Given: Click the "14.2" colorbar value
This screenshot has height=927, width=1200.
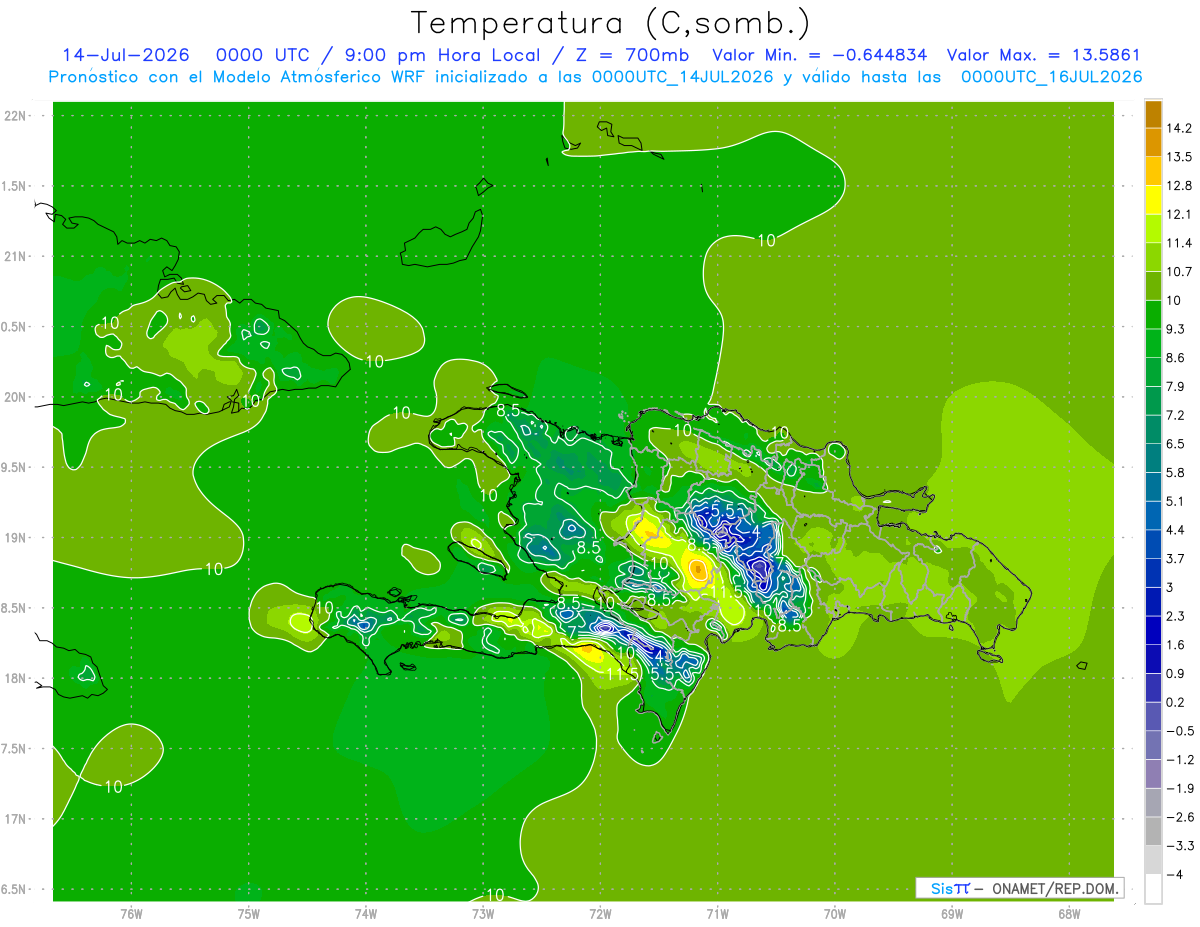Looking at the screenshot, I should click(1179, 128).
